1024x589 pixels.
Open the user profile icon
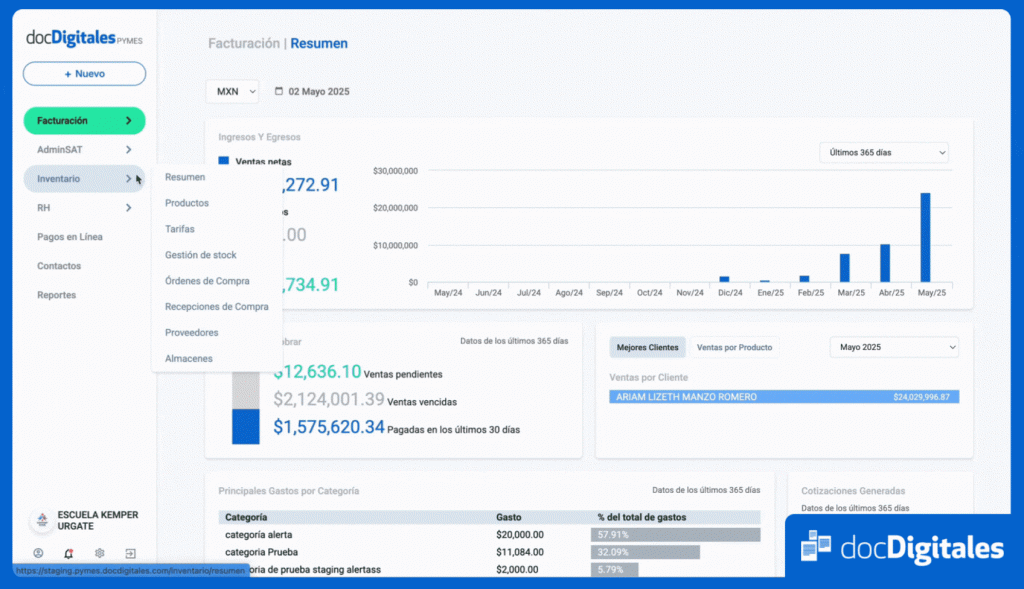click(x=39, y=553)
